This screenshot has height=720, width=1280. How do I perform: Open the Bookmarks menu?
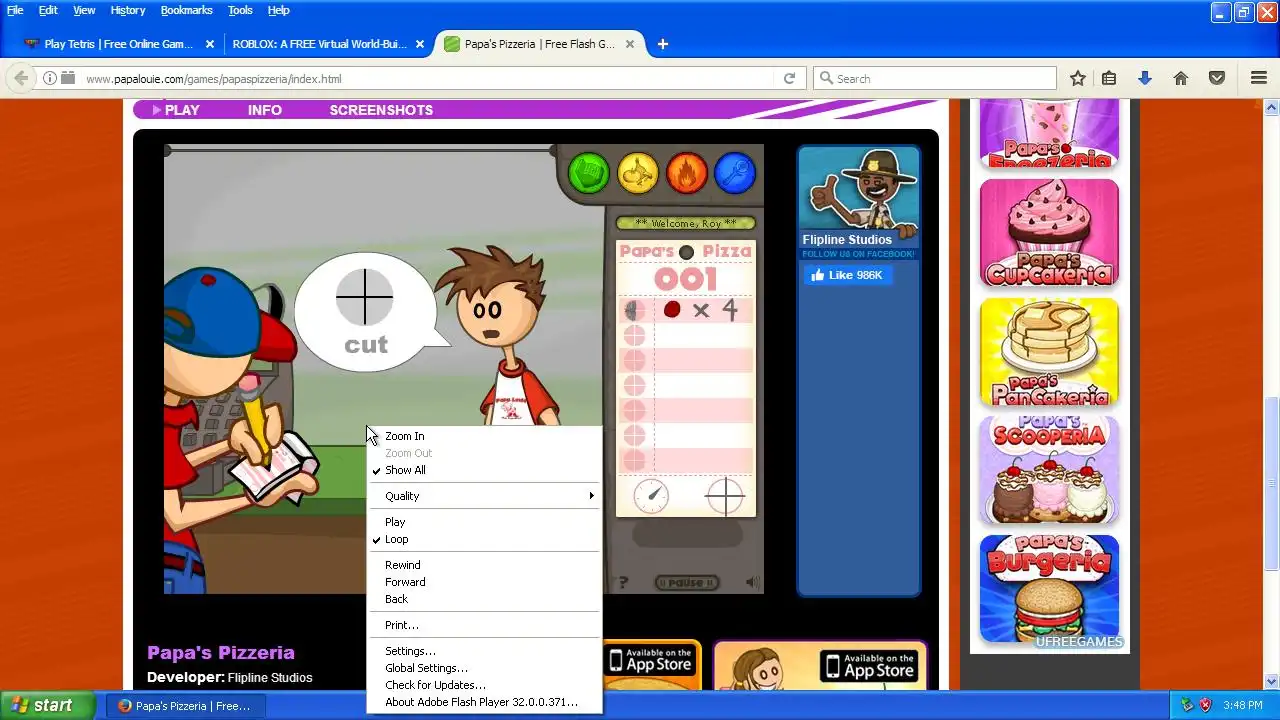(x=186, y=10)
